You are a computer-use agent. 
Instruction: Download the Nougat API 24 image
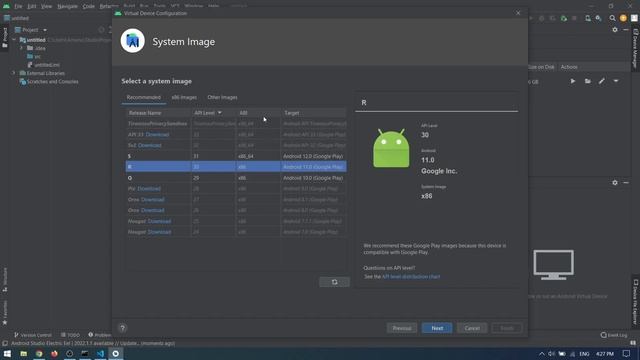159,232
